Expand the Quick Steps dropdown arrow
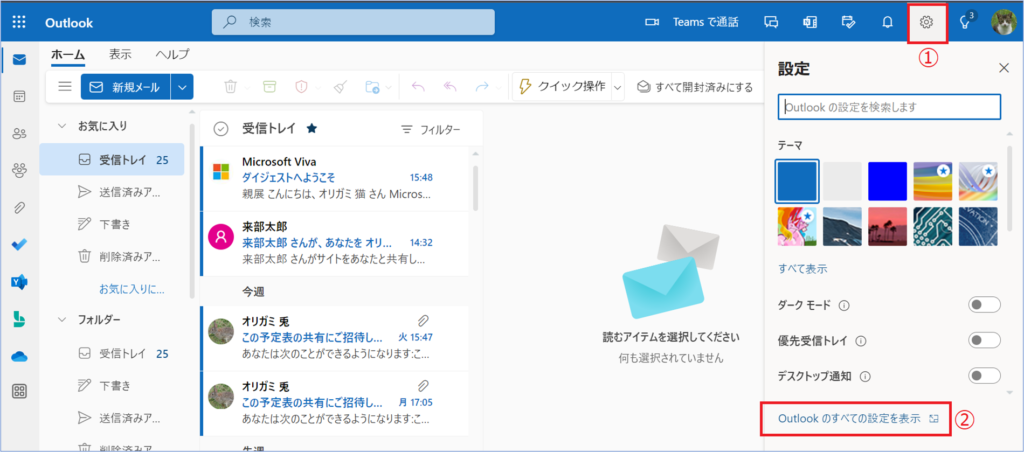 tap(618, 87)
